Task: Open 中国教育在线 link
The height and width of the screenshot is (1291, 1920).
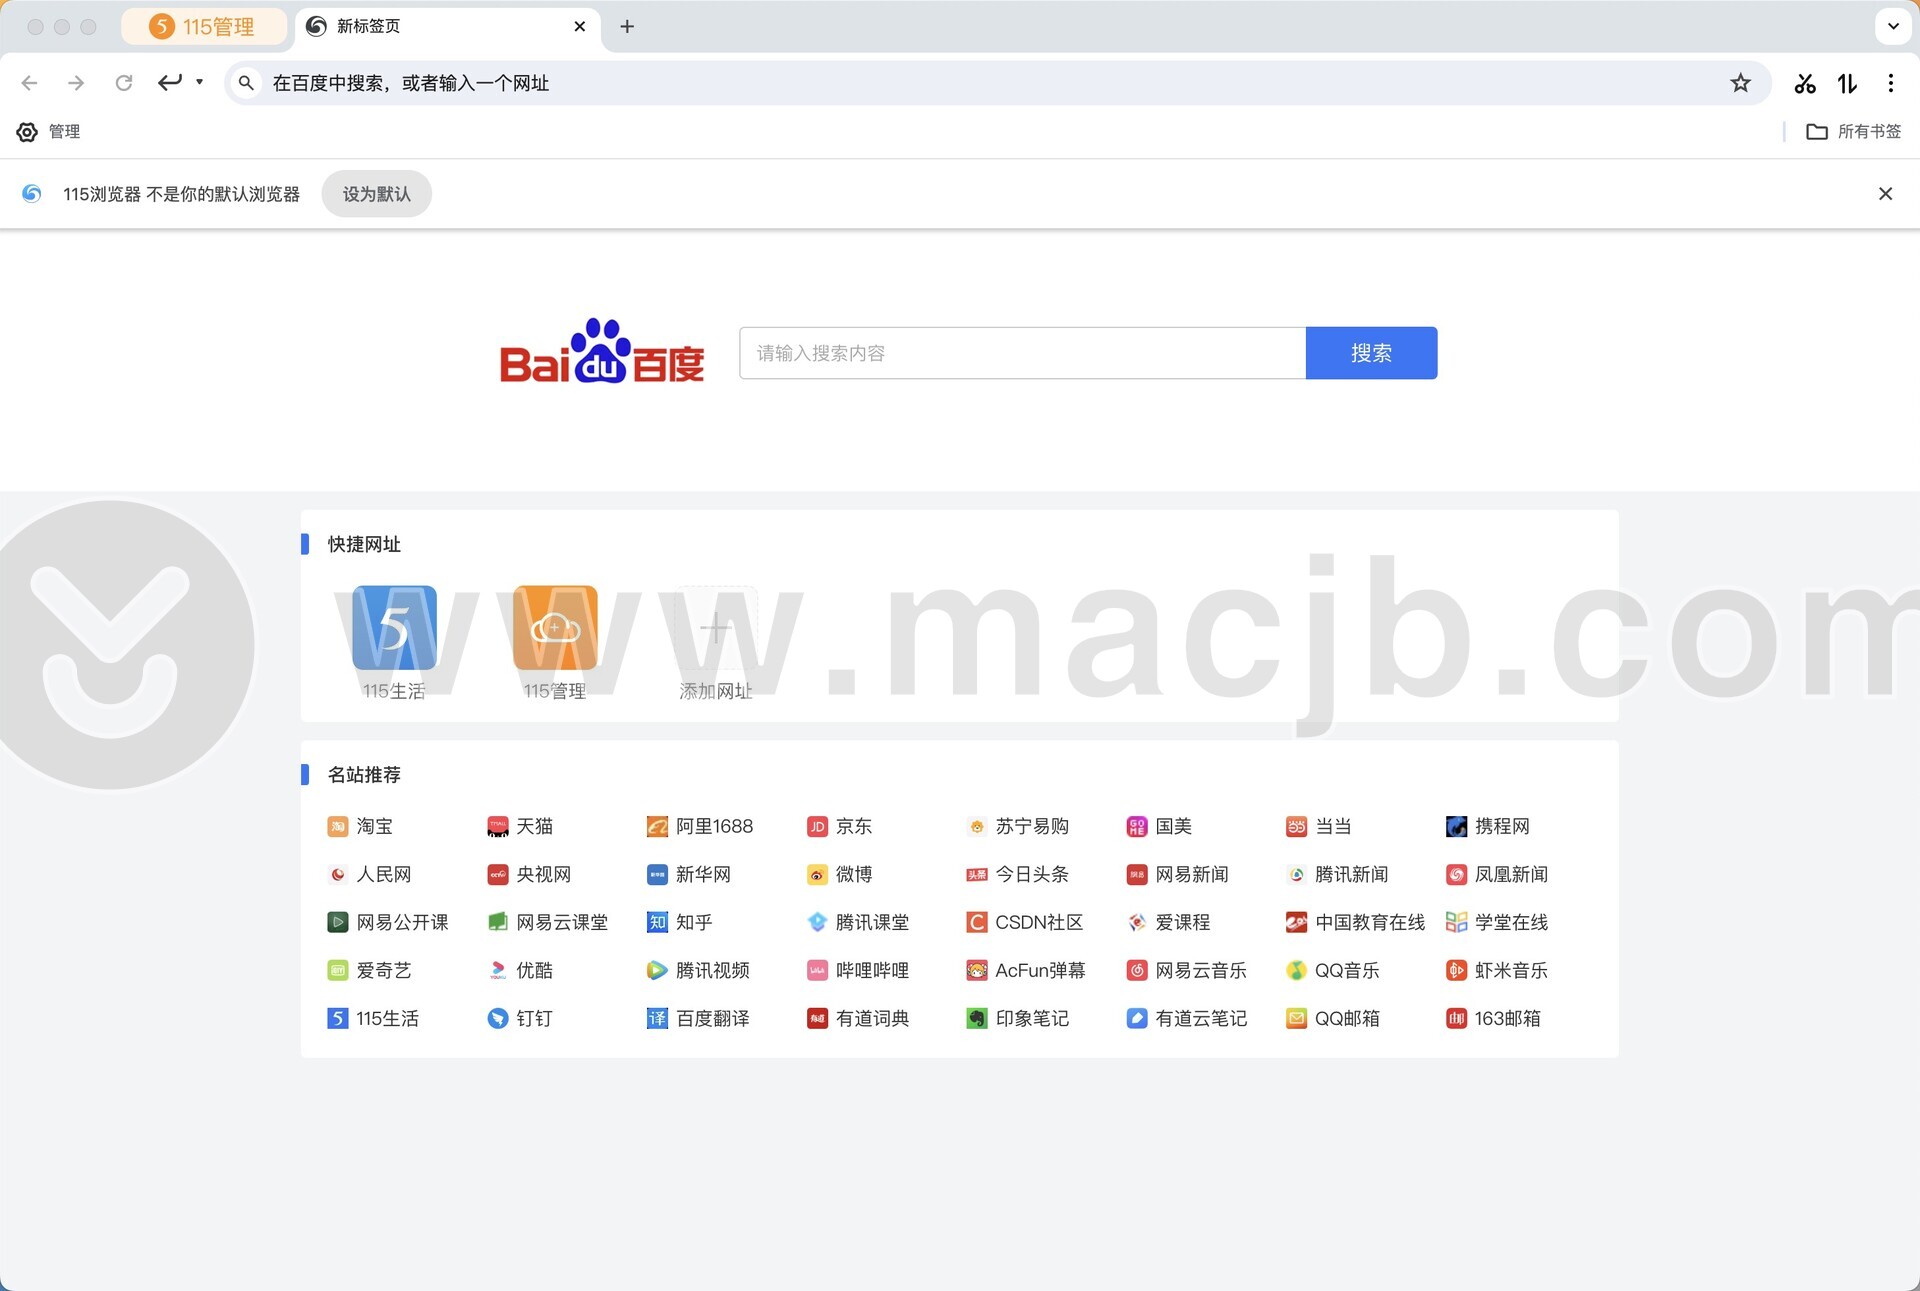Action: 1356,922
